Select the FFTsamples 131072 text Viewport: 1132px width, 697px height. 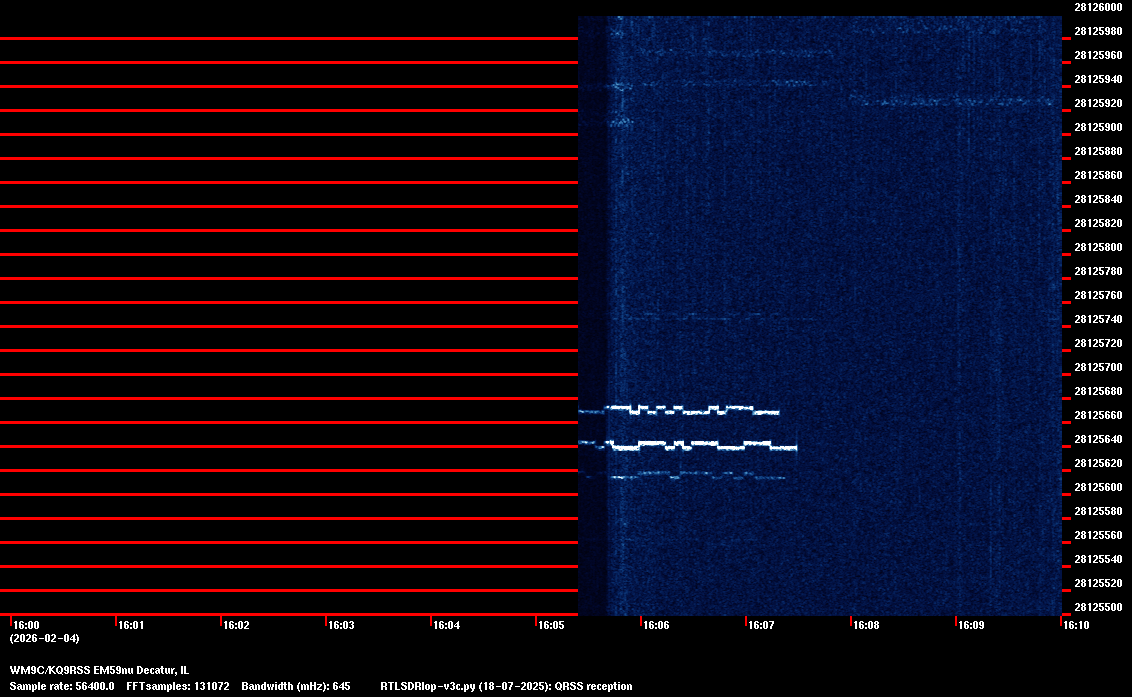(178, 687)
